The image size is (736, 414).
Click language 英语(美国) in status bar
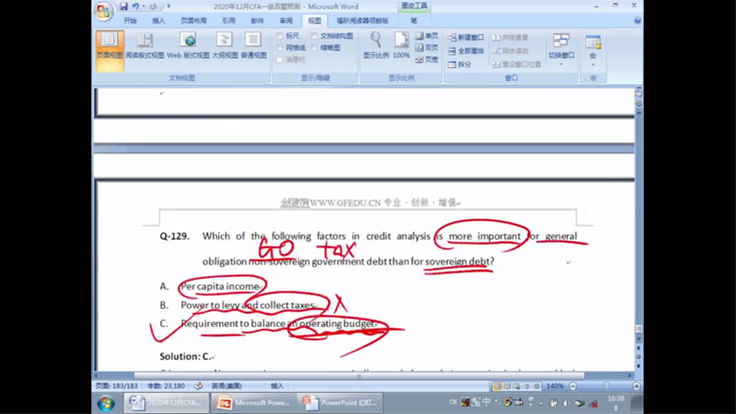(x=227, y=386)
